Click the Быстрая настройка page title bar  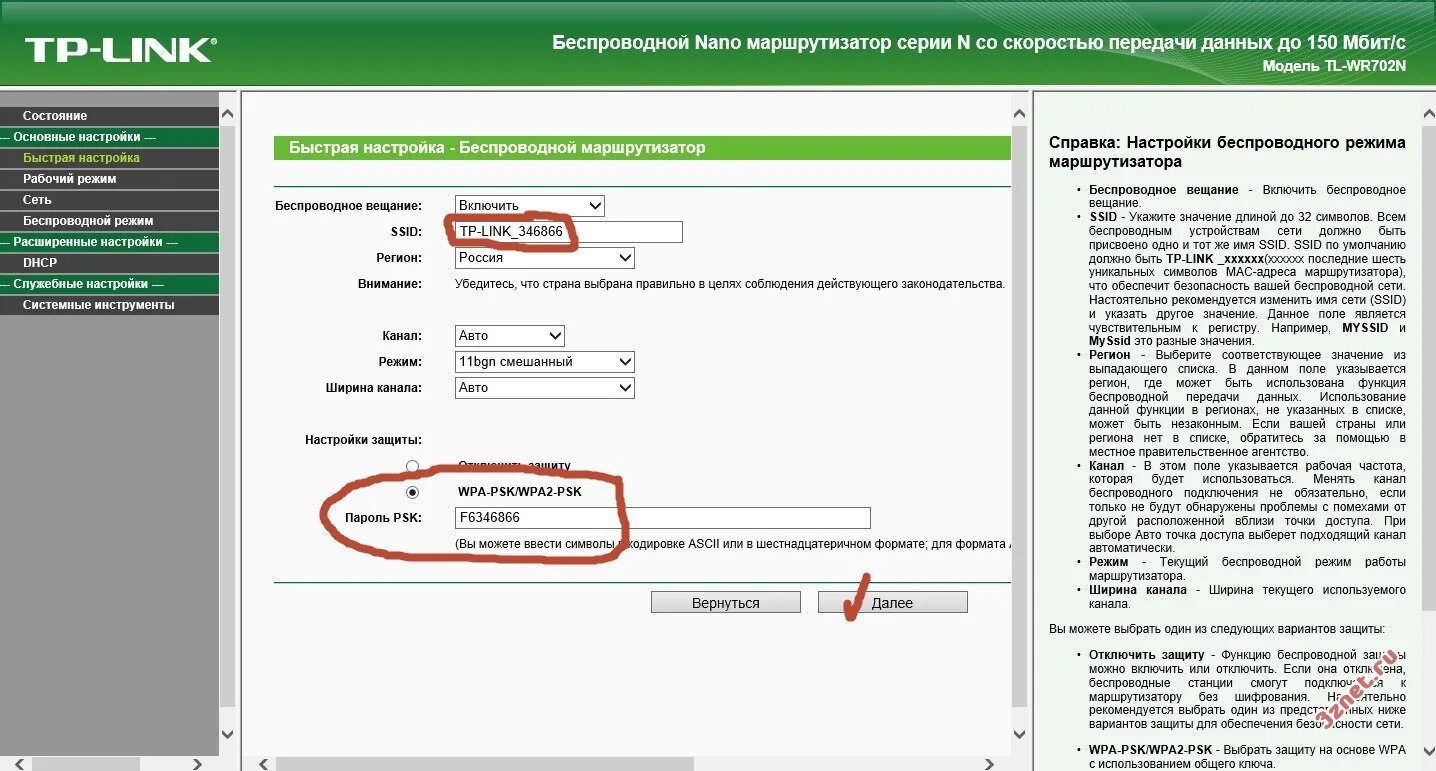click(642, 148)
